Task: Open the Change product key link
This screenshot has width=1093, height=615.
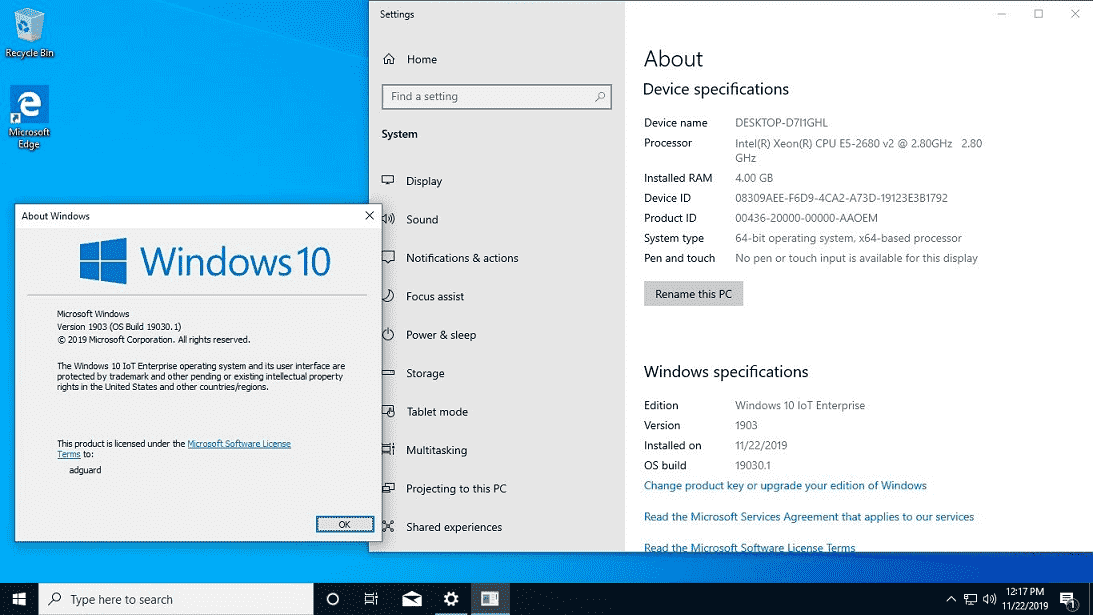Action: click(785, 485)
